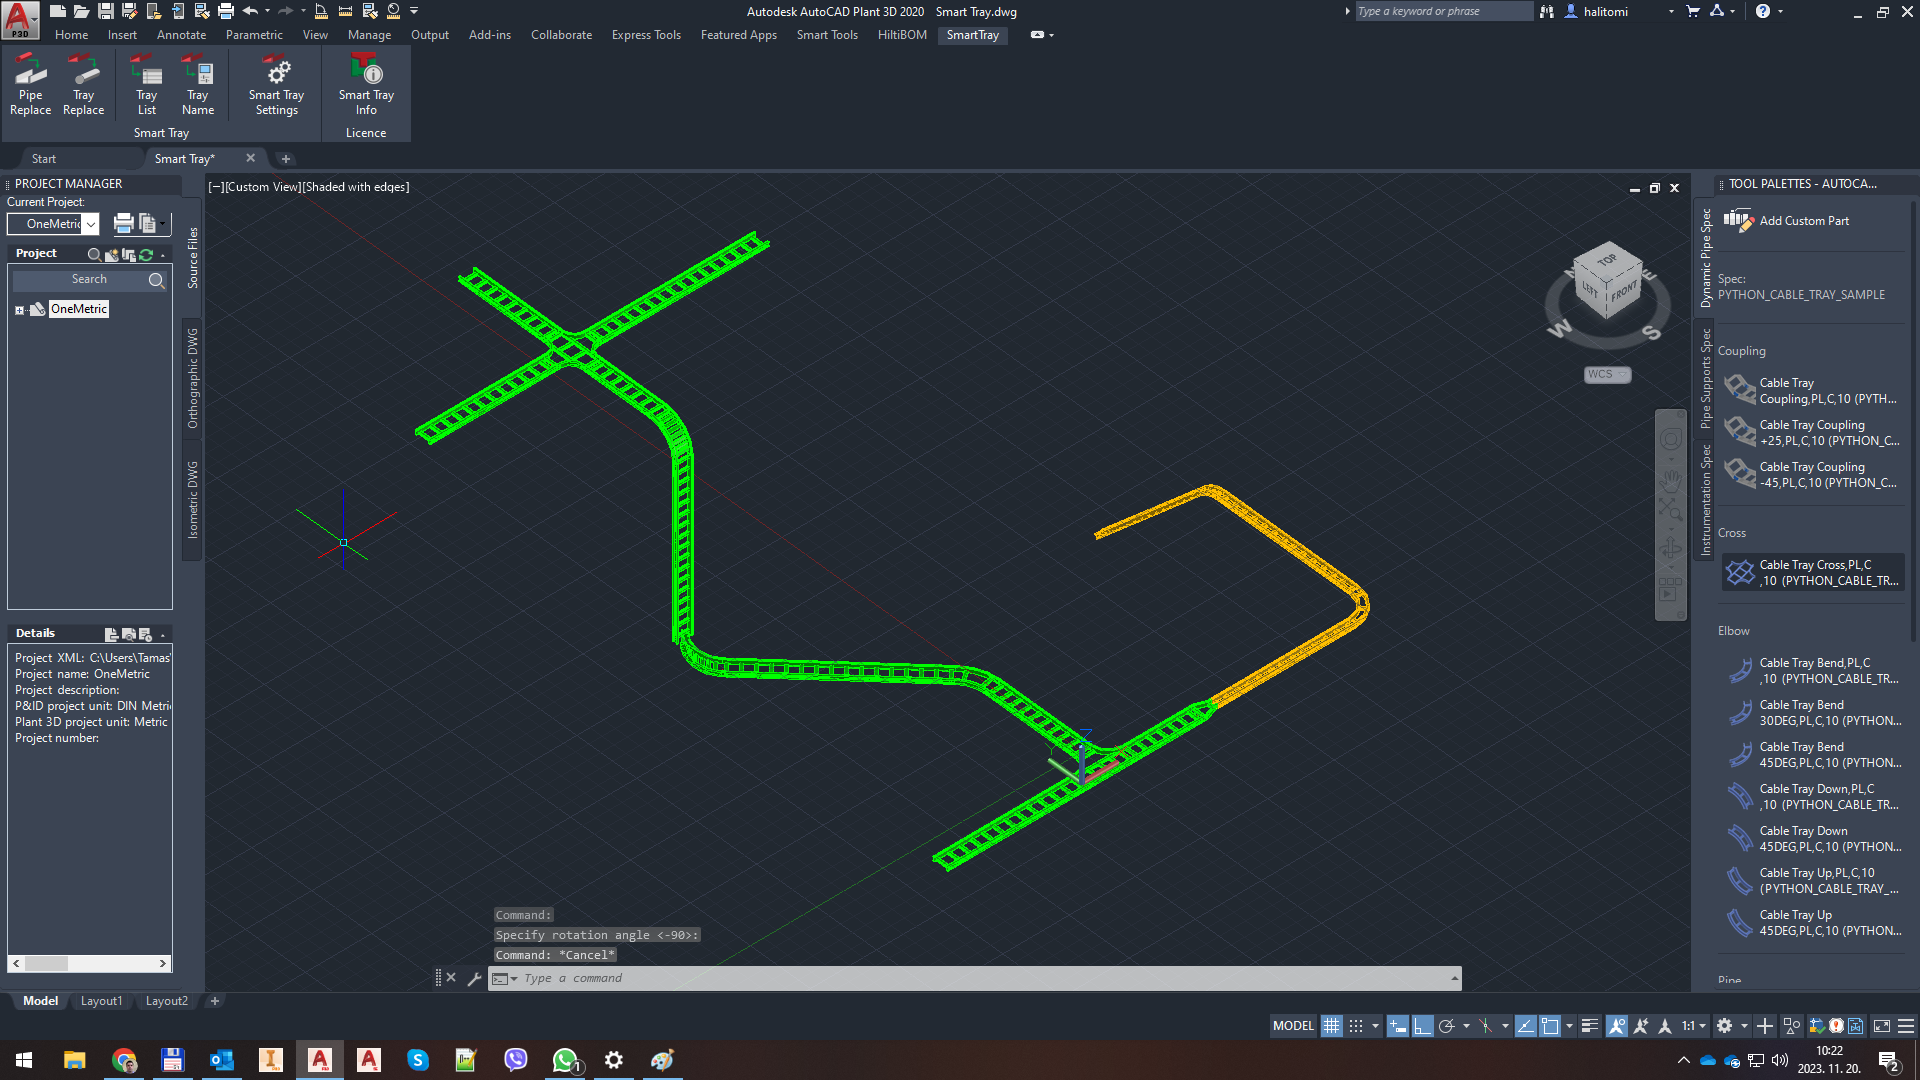Click the WCS button under view cube
The height and width of the screenshot is (1080, 1920).
1606,374
